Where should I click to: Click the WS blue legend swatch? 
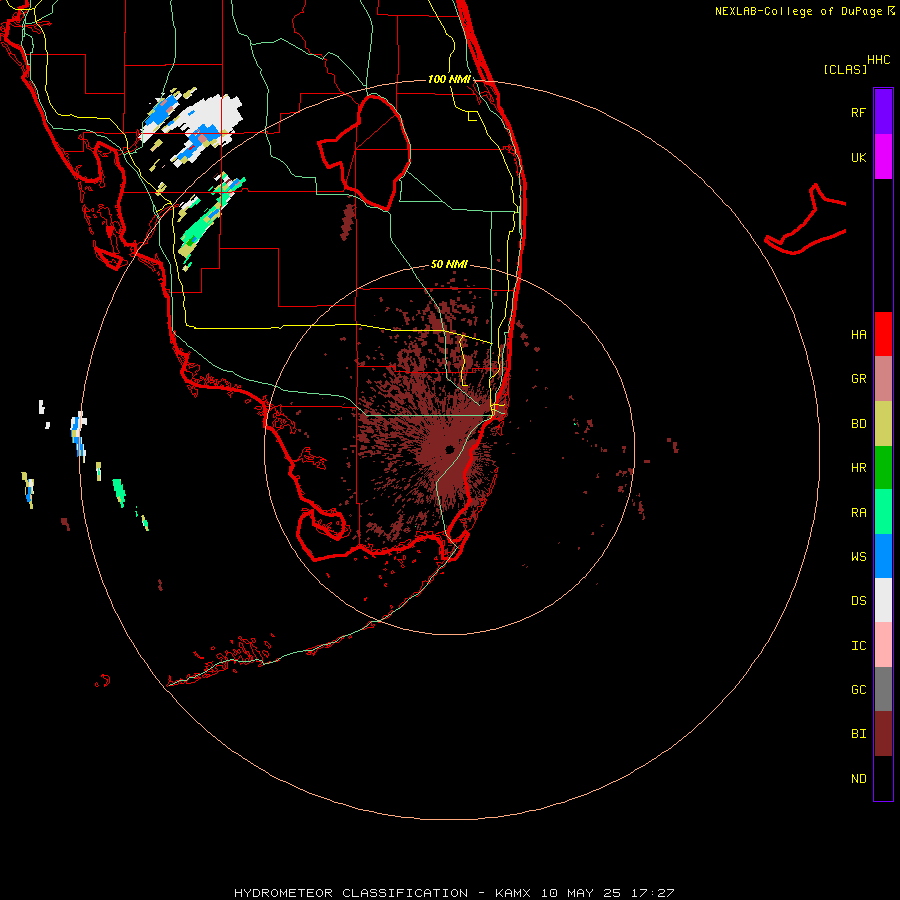pos(883,556)
